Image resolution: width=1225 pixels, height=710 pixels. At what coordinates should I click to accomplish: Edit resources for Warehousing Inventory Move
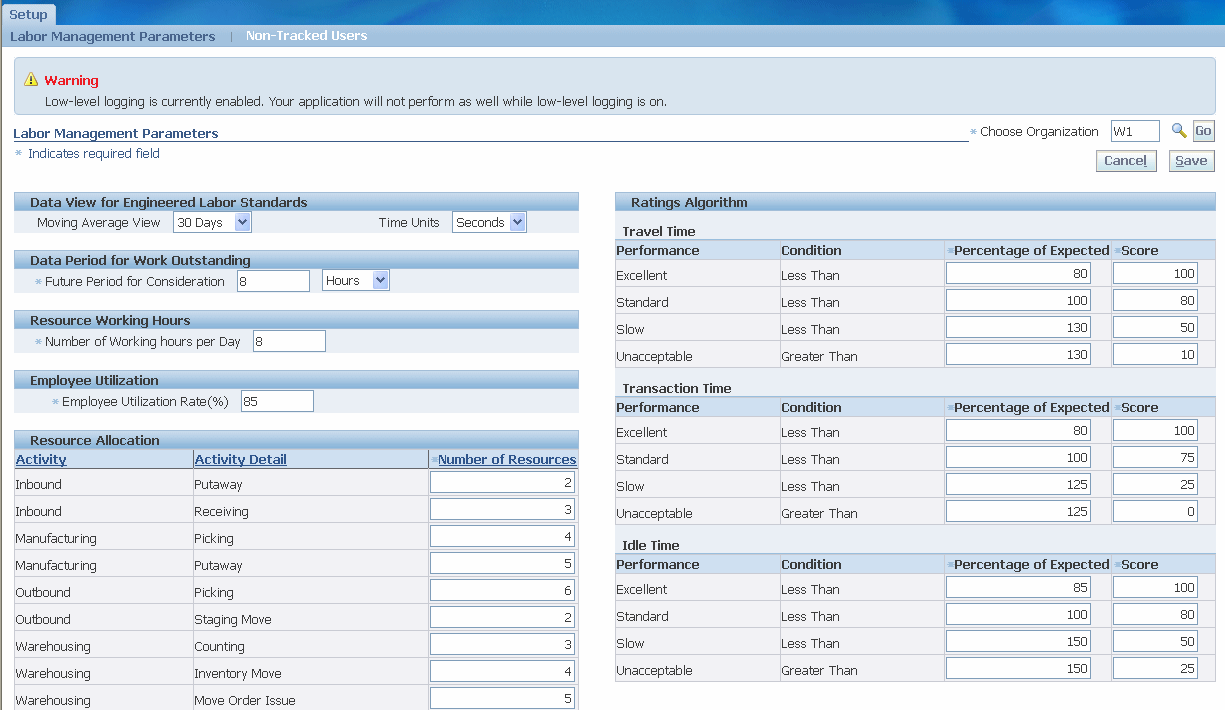503,672
